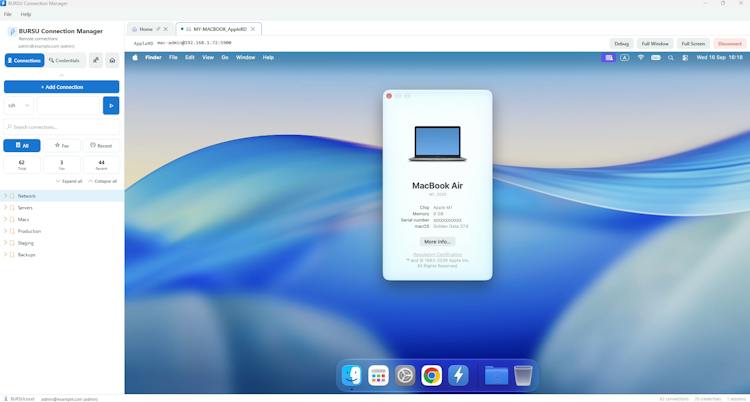Click Collapse all above the tree
750x402 pixels.
[103, 181]
